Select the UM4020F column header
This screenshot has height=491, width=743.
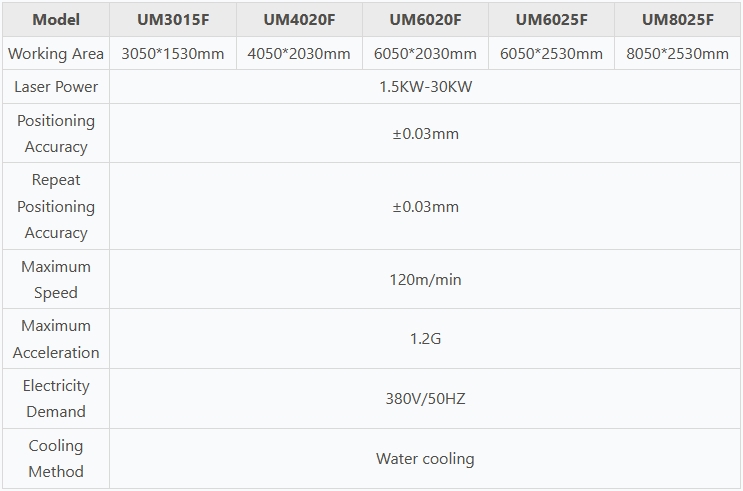point(299,20)
